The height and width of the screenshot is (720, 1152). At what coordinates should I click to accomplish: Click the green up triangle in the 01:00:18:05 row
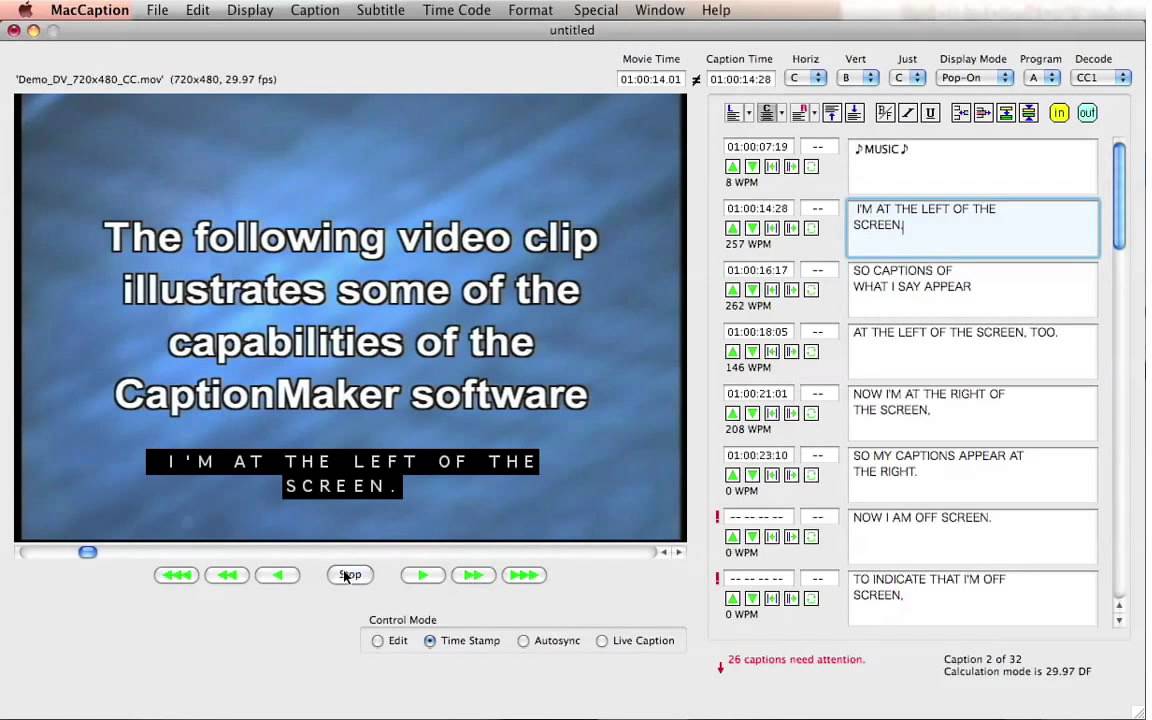pyautogui.click(x=732, y=352)
